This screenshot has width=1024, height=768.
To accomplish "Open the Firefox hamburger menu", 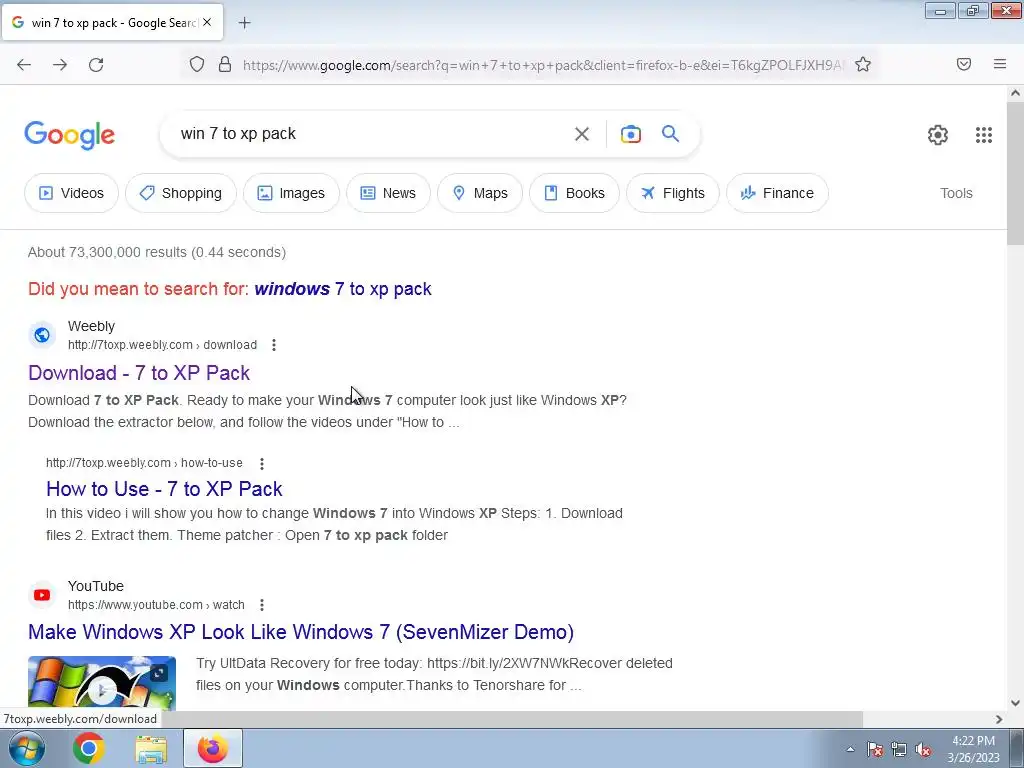I will [1000, 64].
